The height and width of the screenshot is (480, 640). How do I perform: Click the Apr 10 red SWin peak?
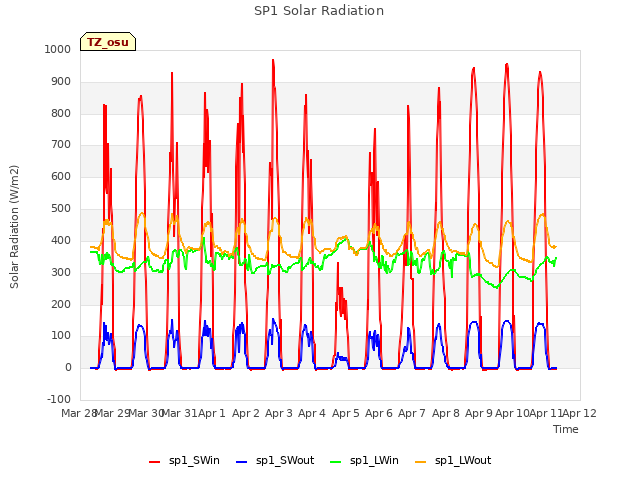507,64
